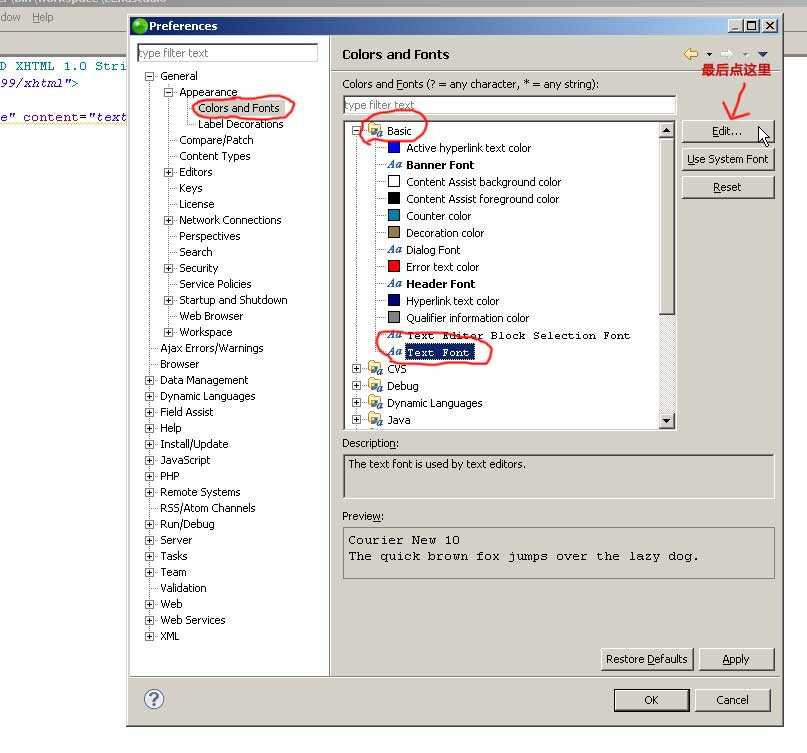Select Label Decorations in tree

240,124
